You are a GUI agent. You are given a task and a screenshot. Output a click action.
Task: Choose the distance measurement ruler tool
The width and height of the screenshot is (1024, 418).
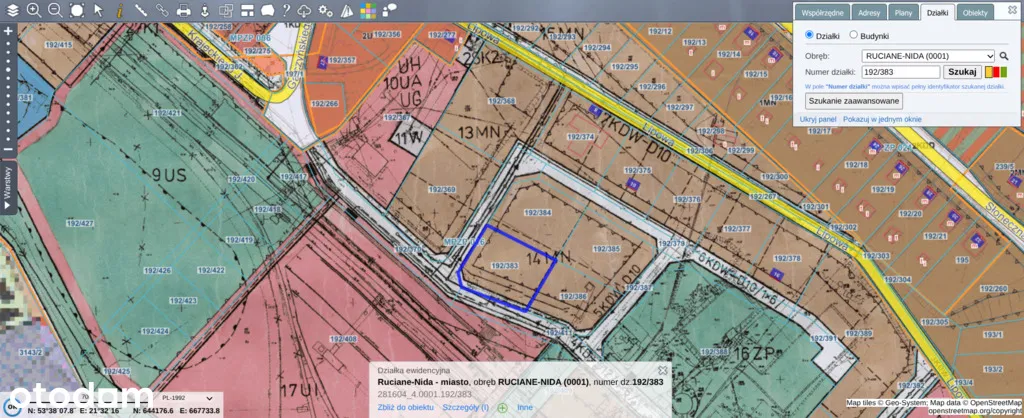[141, 10]
